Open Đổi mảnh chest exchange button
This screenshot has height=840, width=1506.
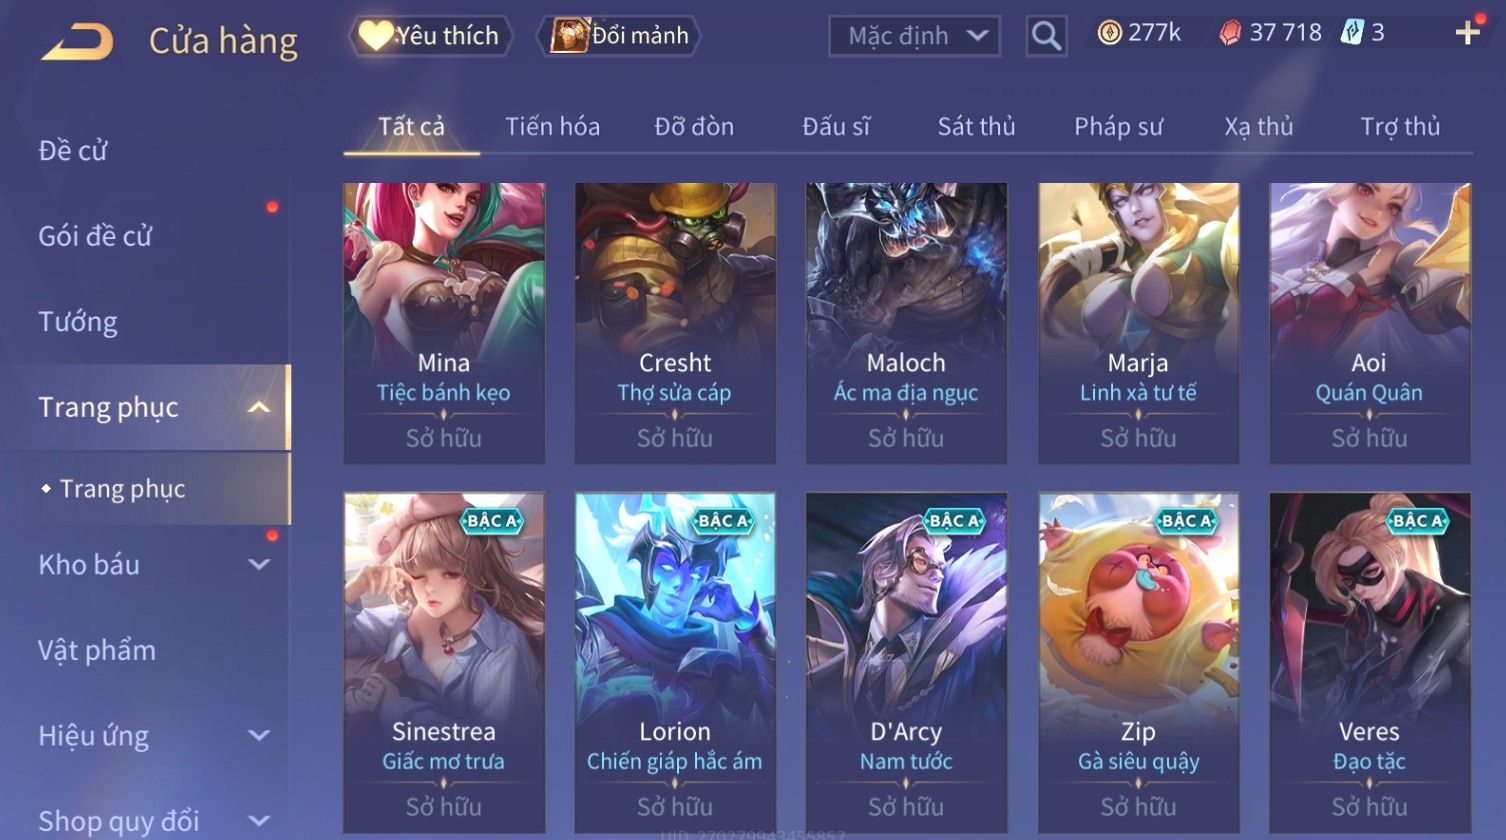point(621,36)
